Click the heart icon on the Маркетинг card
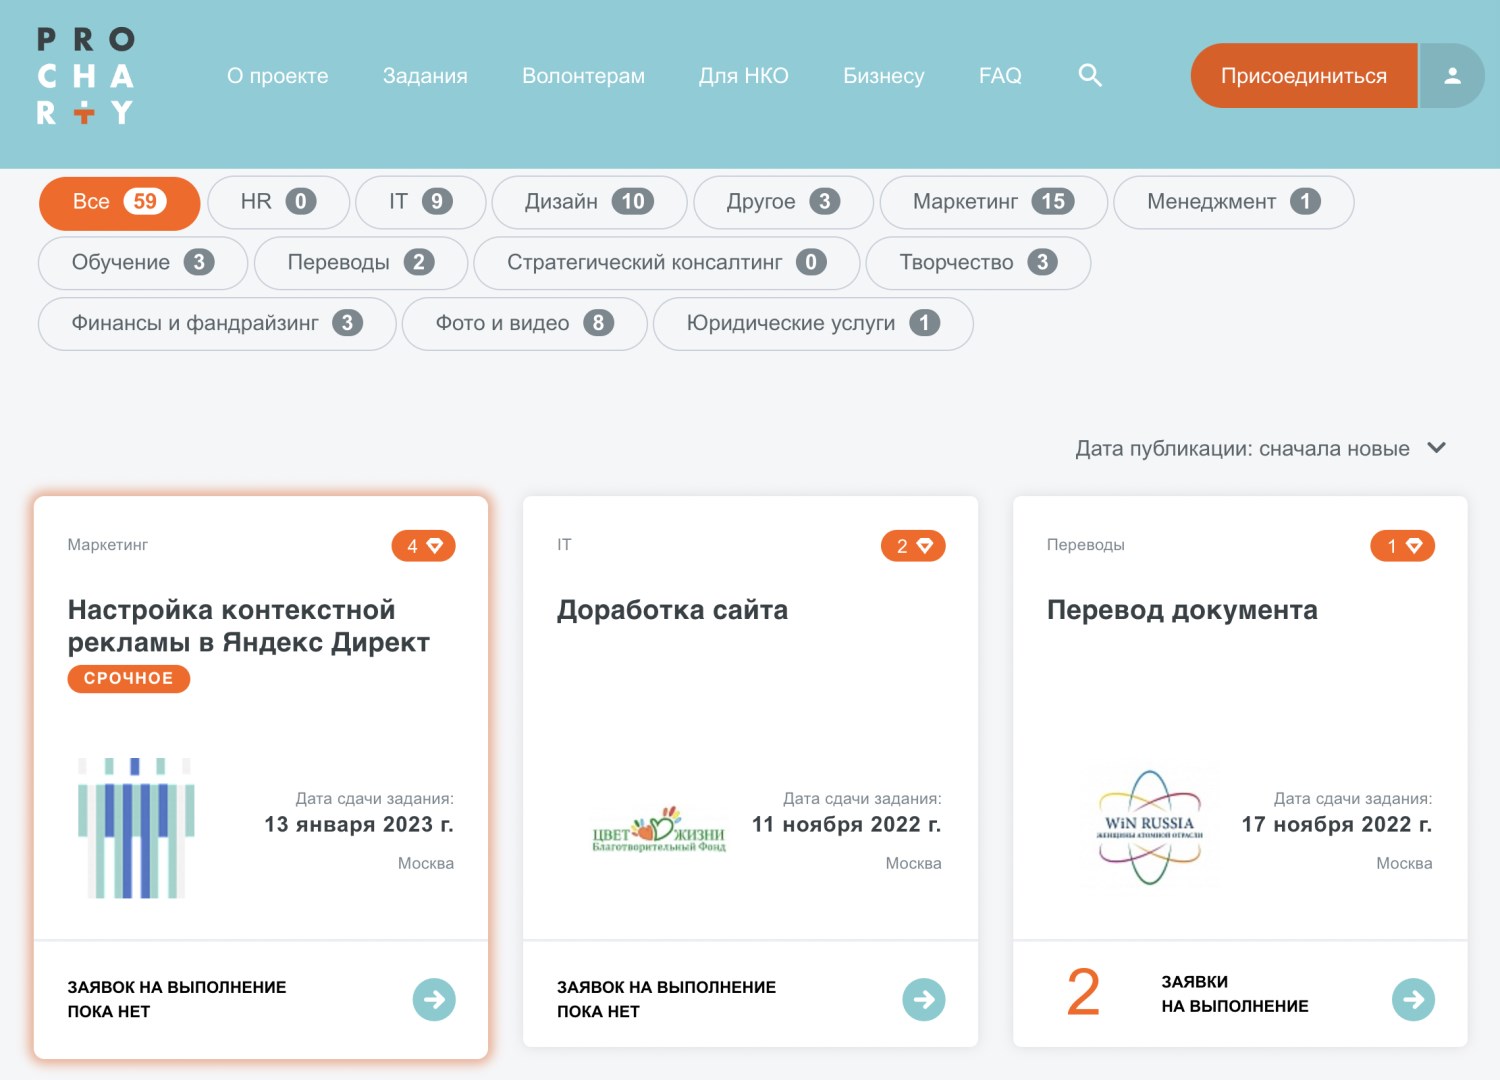The width and height of the screenshot is (1500, 1080). tap(423, 545)
